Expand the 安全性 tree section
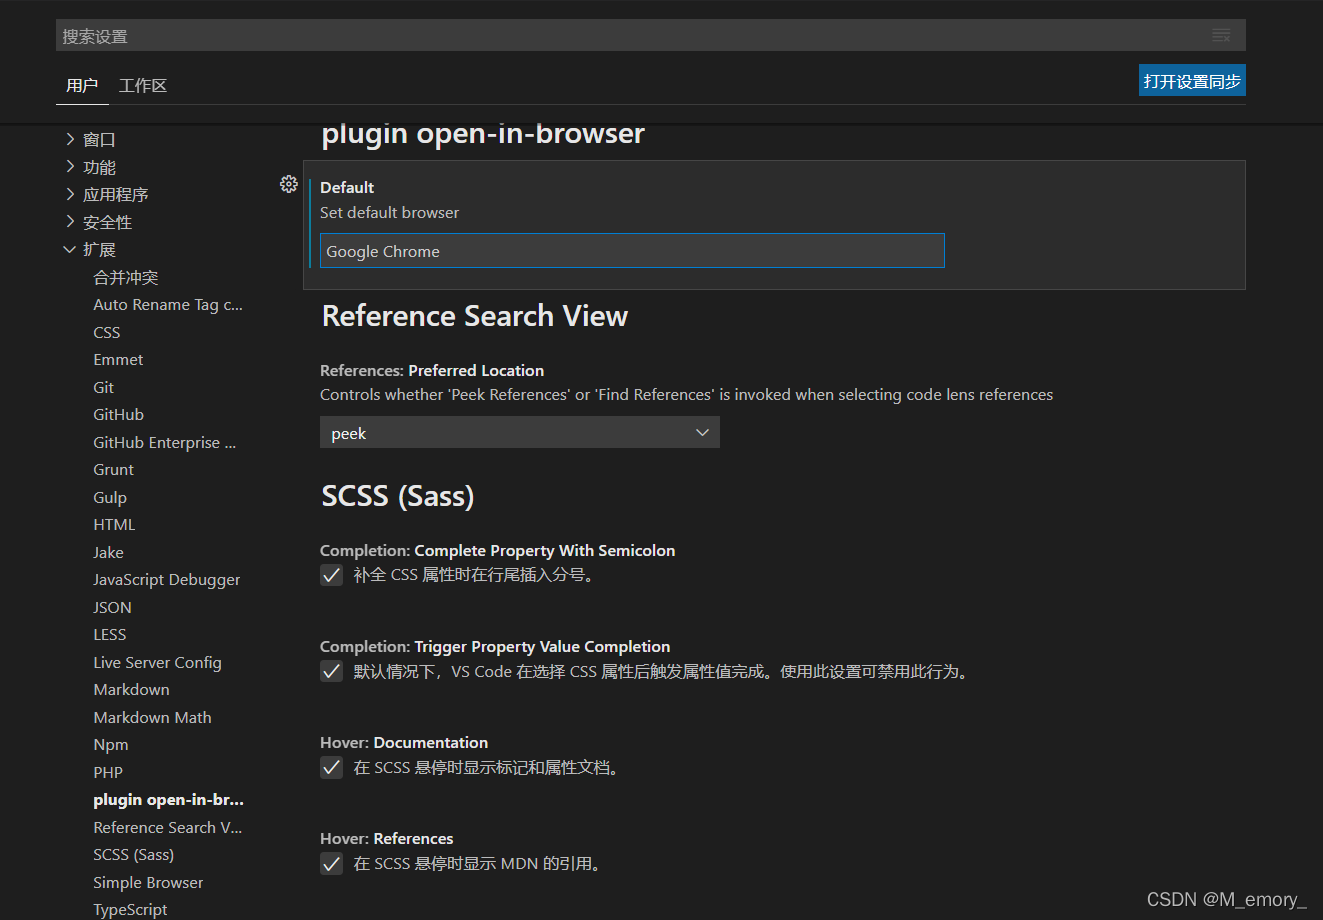The image size is (1323, 920). coord(70,222)
